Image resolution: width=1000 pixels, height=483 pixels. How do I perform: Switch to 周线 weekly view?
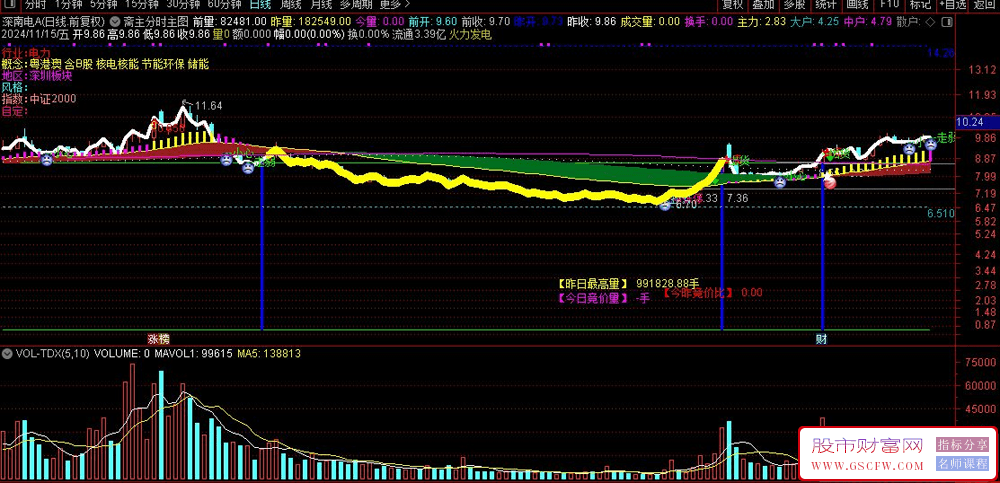click(x=290, y=4)
